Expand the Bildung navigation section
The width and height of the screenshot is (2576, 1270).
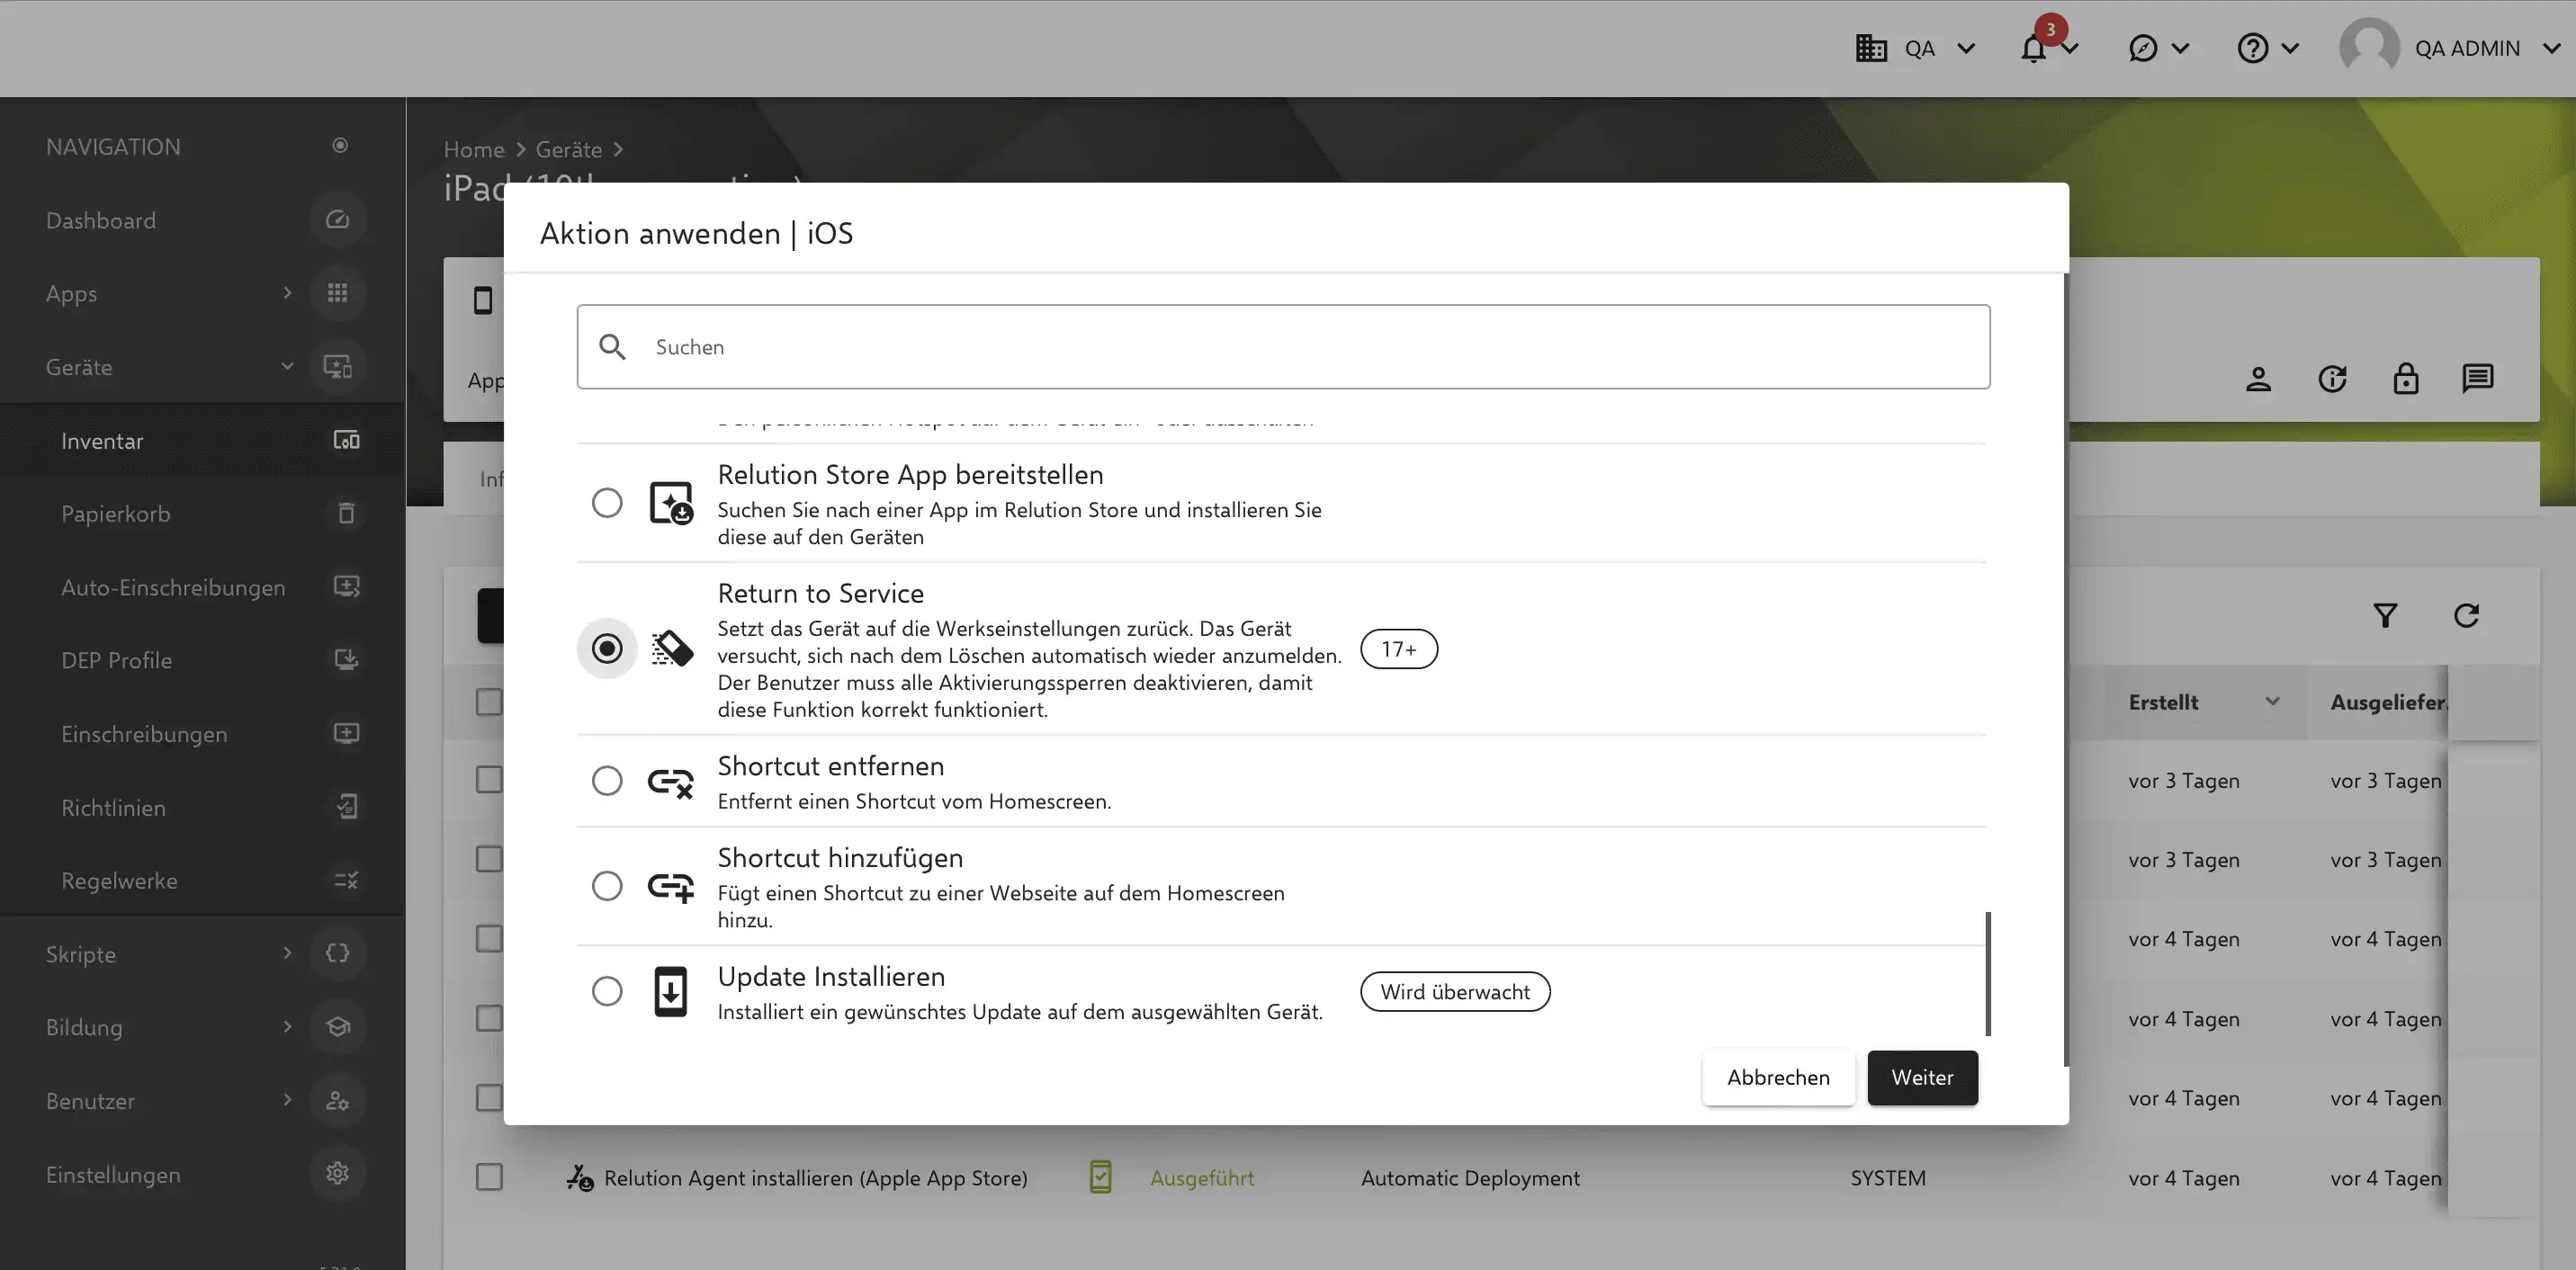[287, 1027]
